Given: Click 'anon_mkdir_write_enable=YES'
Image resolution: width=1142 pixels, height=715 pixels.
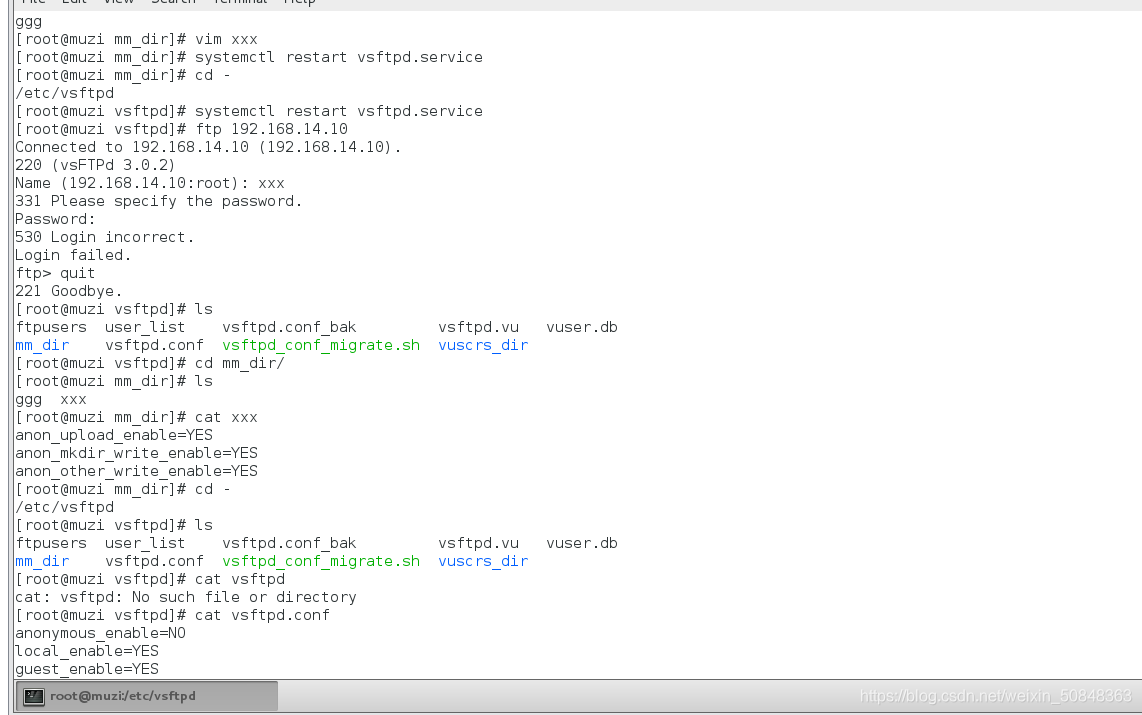Looking at the screenshot, I should click(137, 453).
